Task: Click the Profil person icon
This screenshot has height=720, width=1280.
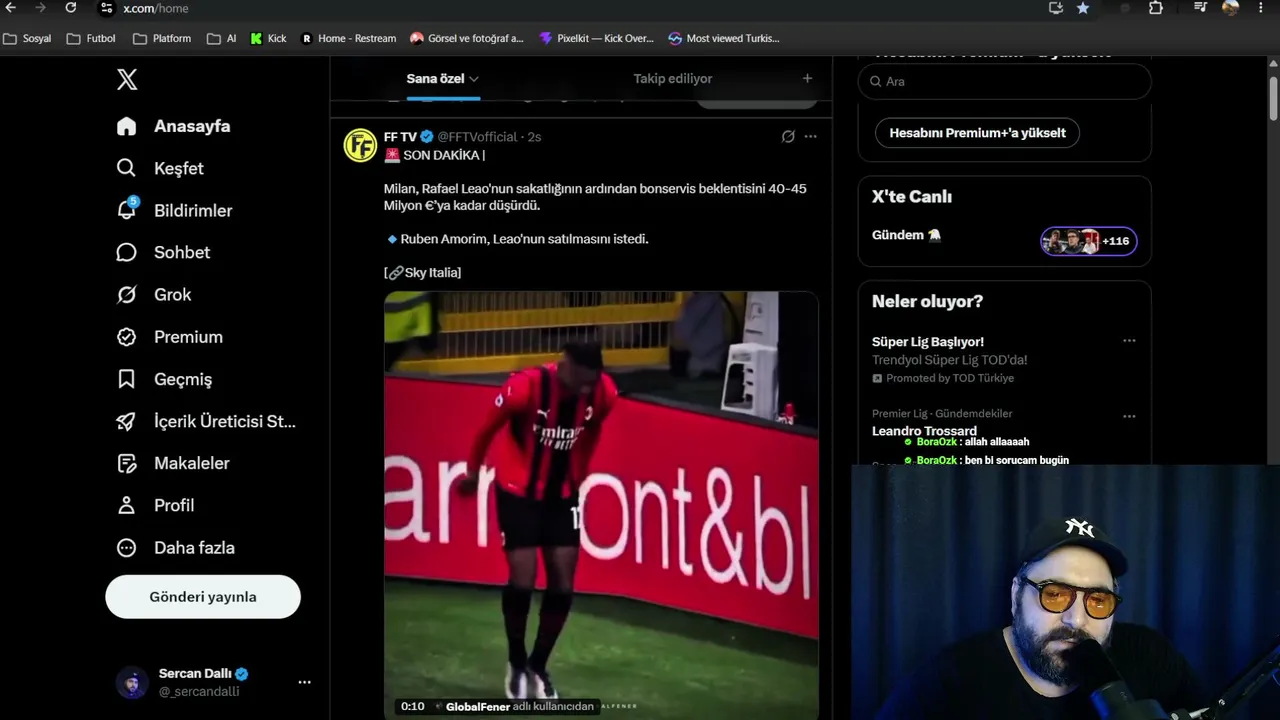Action: (126, 505)
